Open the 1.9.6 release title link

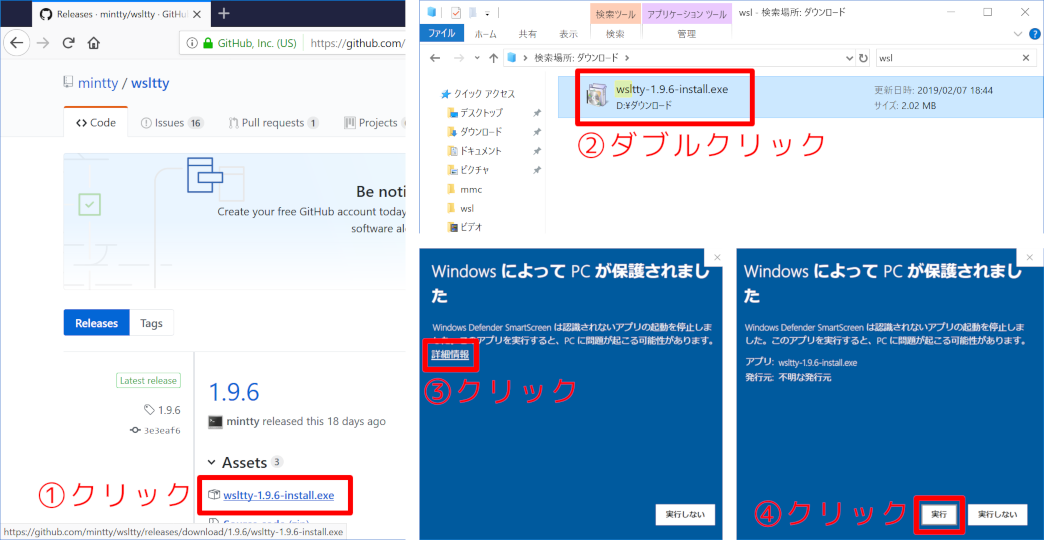pos(234,392)
